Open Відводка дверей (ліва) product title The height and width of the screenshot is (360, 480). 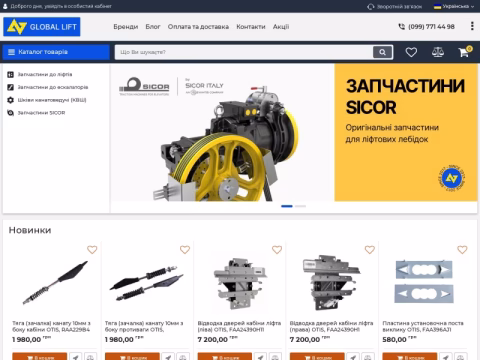[x=239, y=326]
